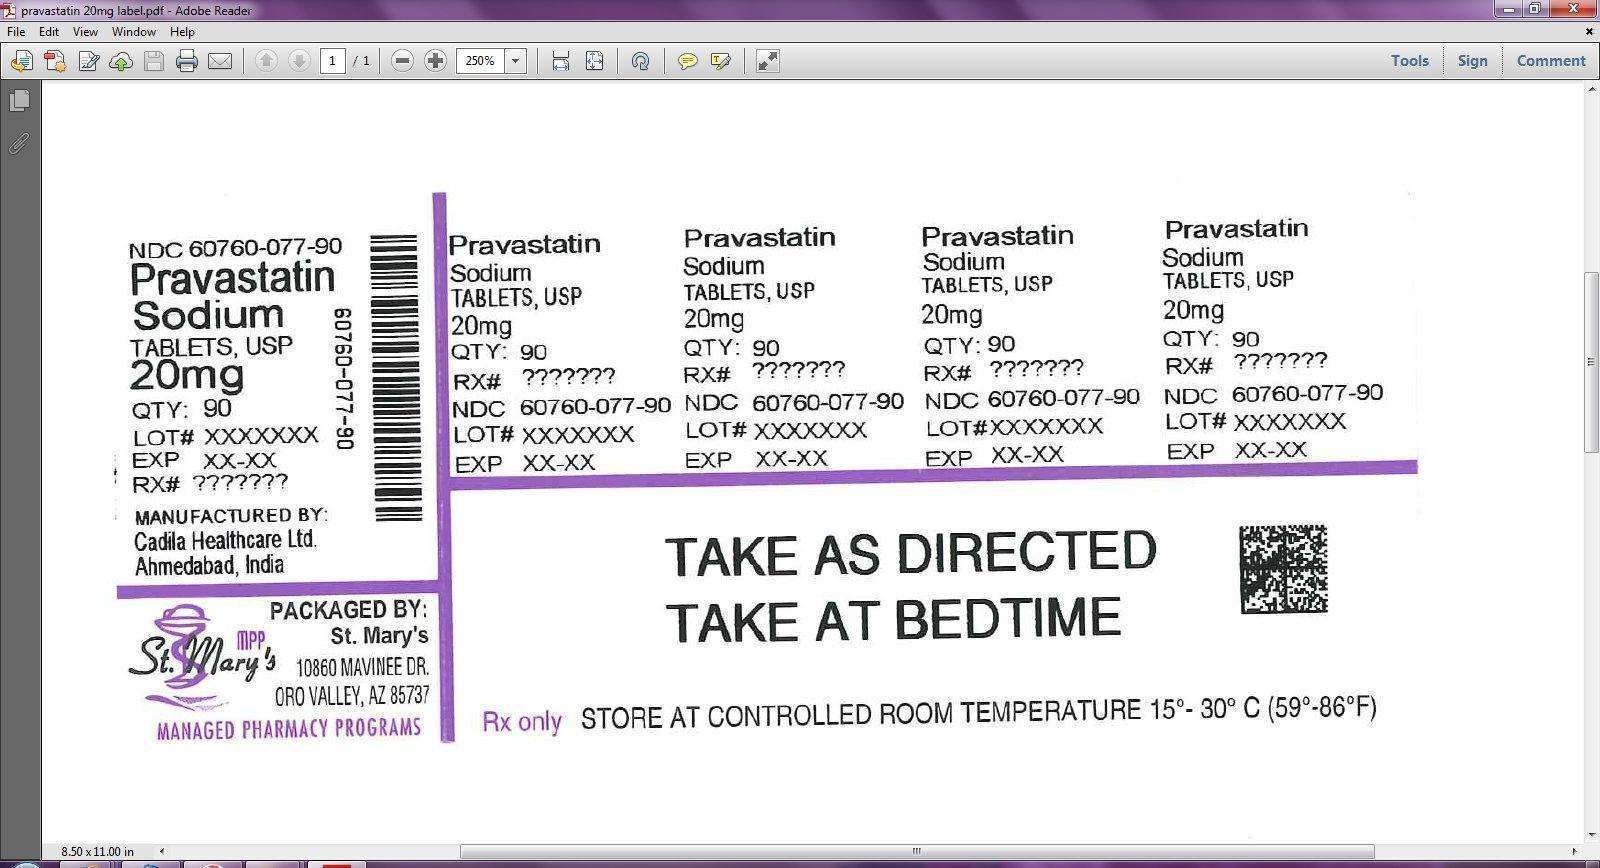This screenshot has height=868, width=1600.
Task: Click the vertical scrollbar up arrow
Action: [1591, 91]
